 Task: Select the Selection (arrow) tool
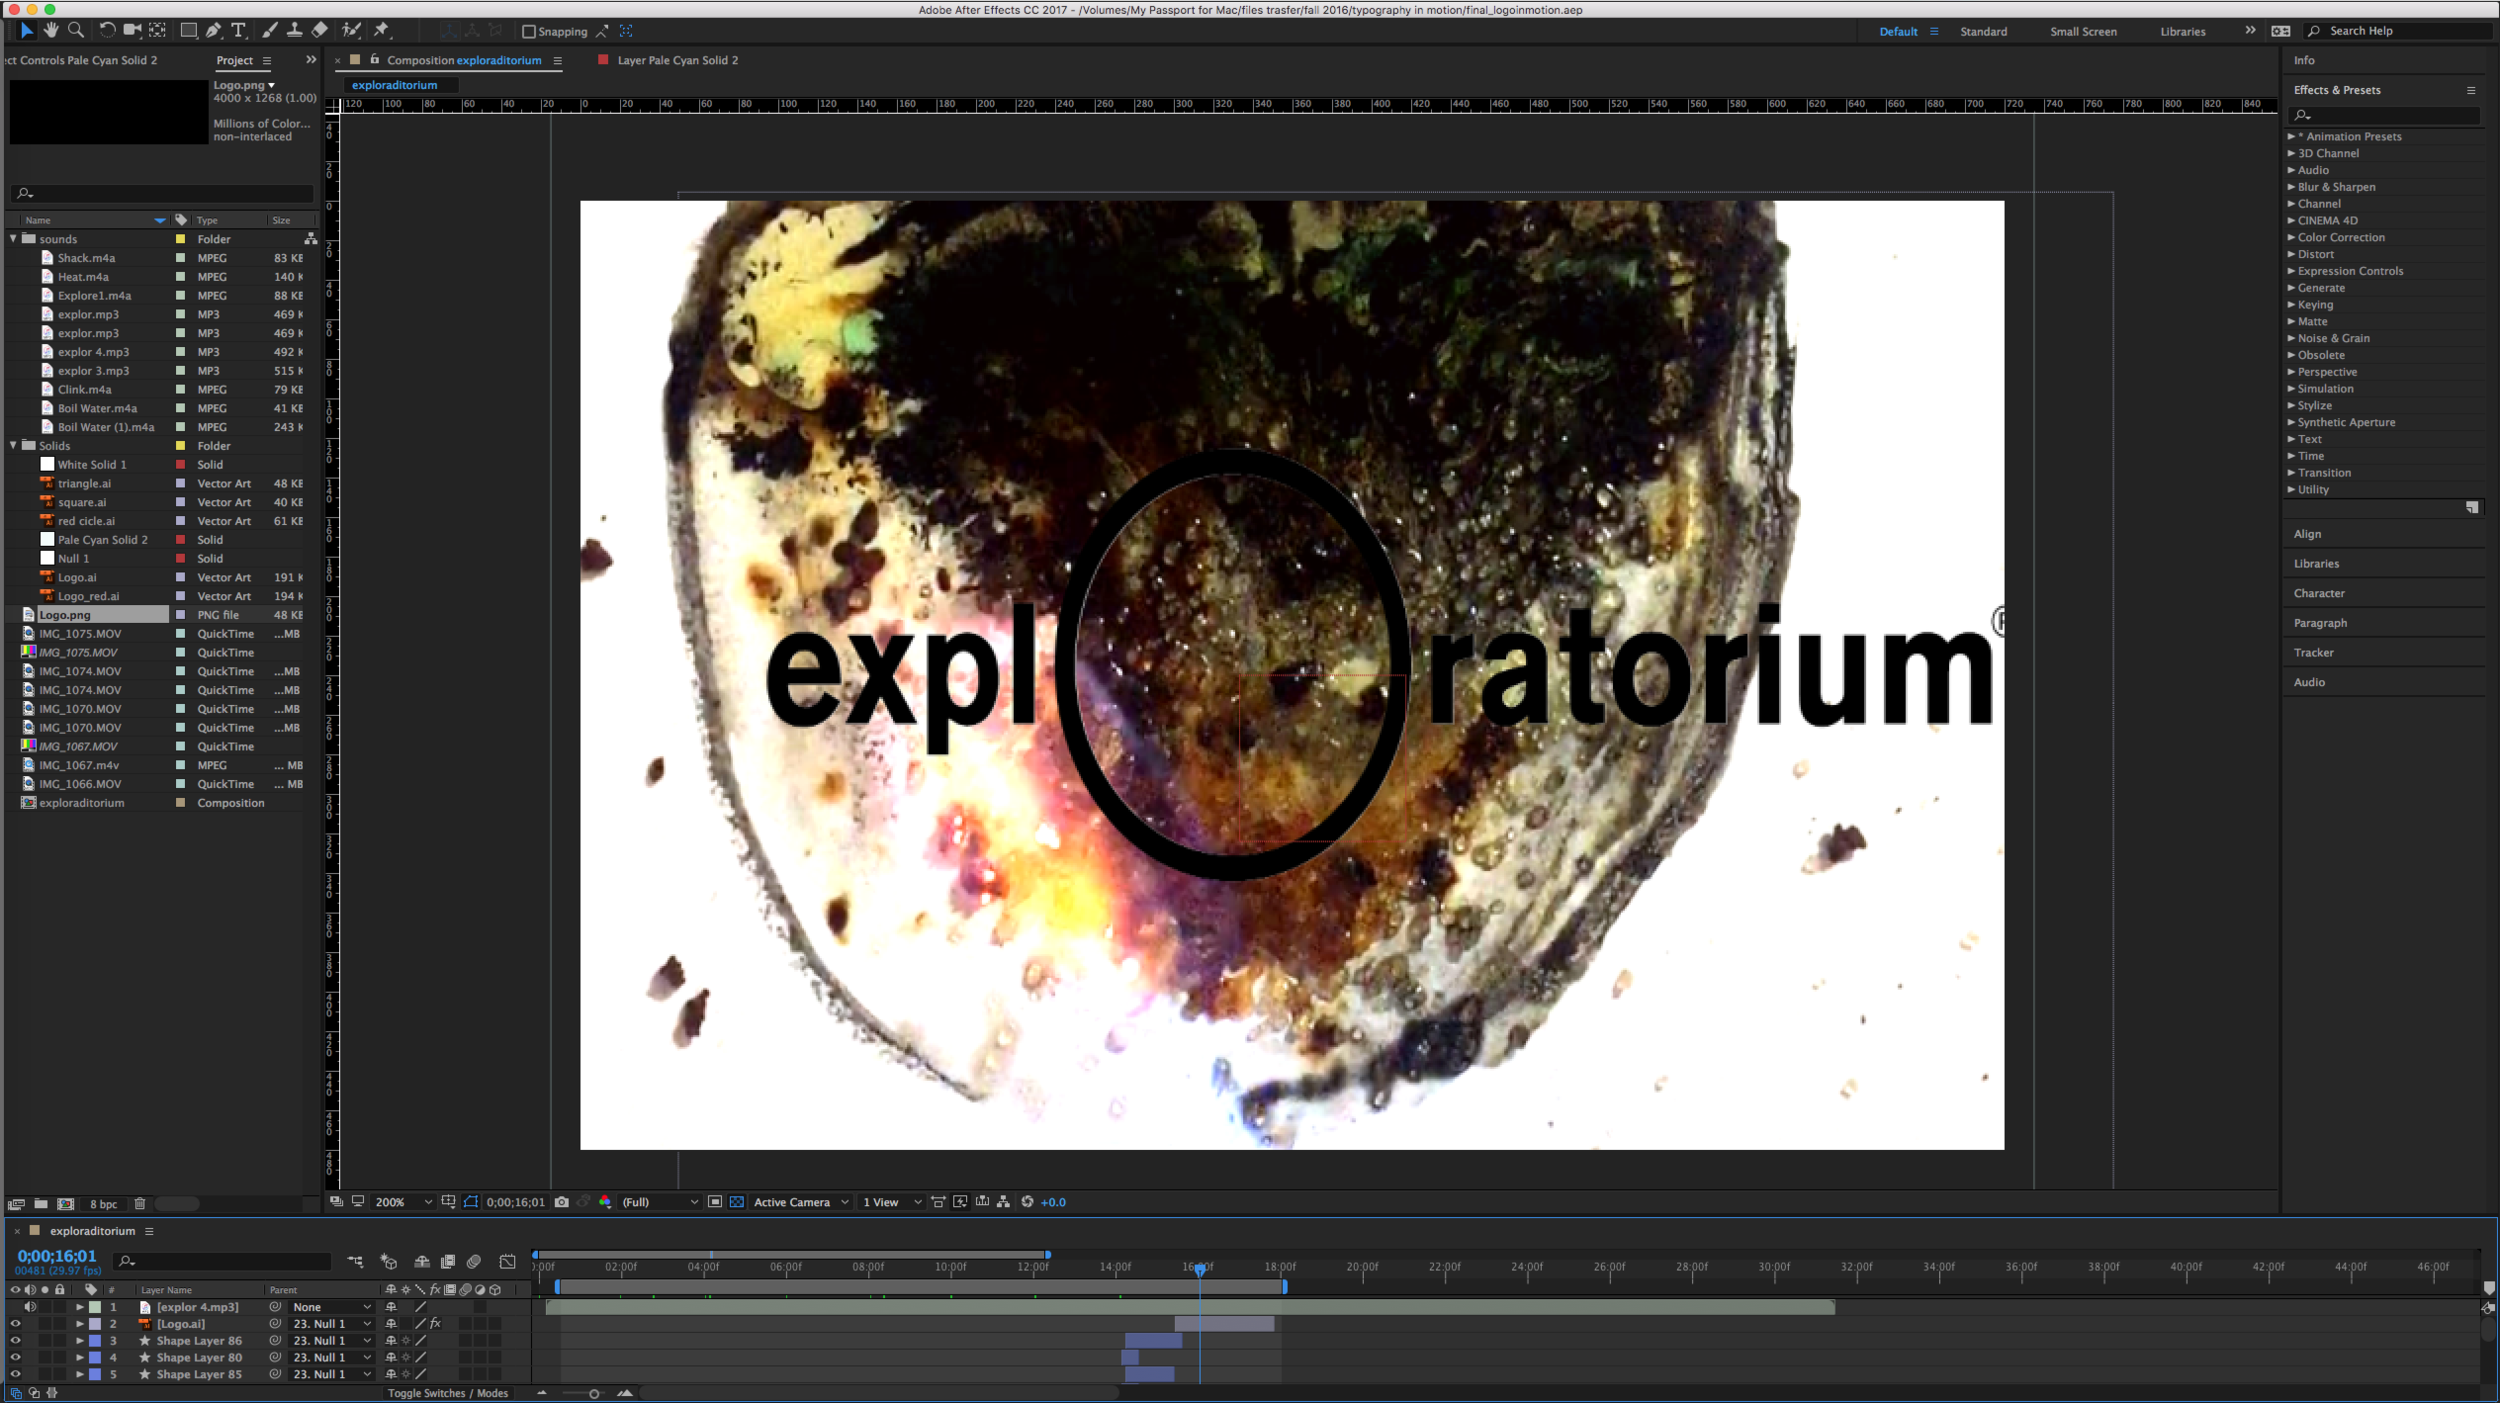27,30
